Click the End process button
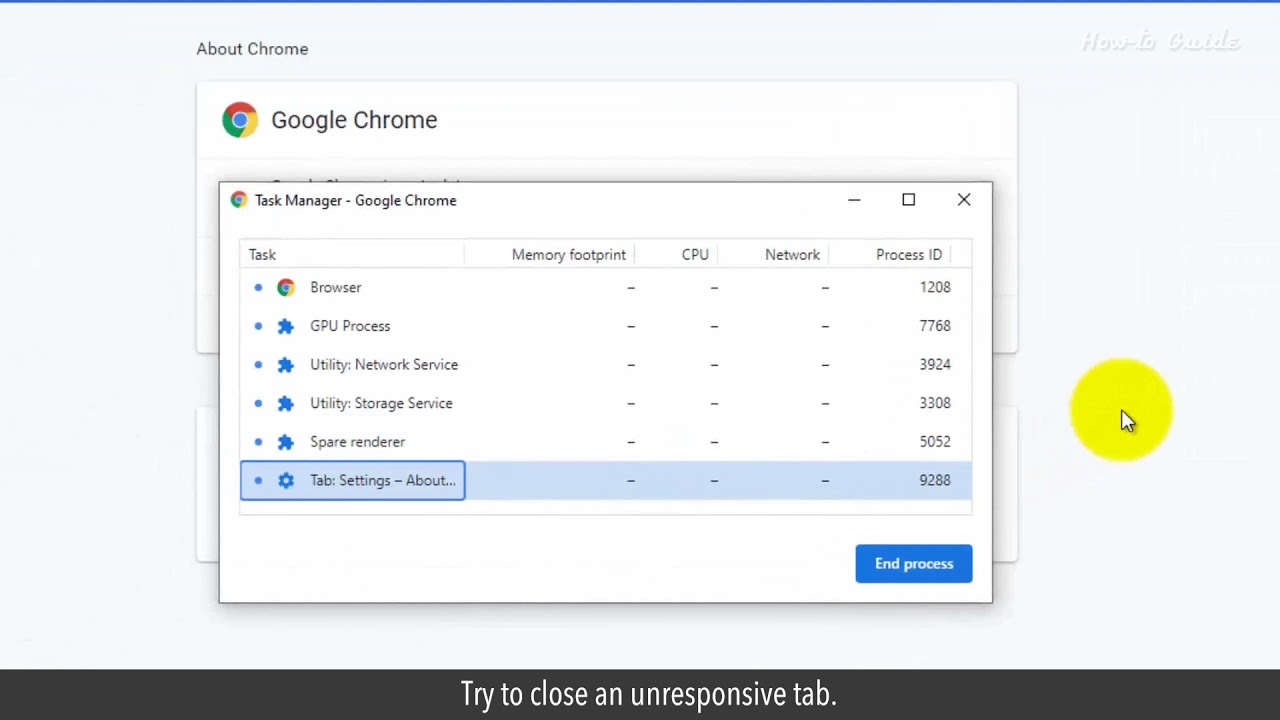1280x720 pixels. coord(914,564)
